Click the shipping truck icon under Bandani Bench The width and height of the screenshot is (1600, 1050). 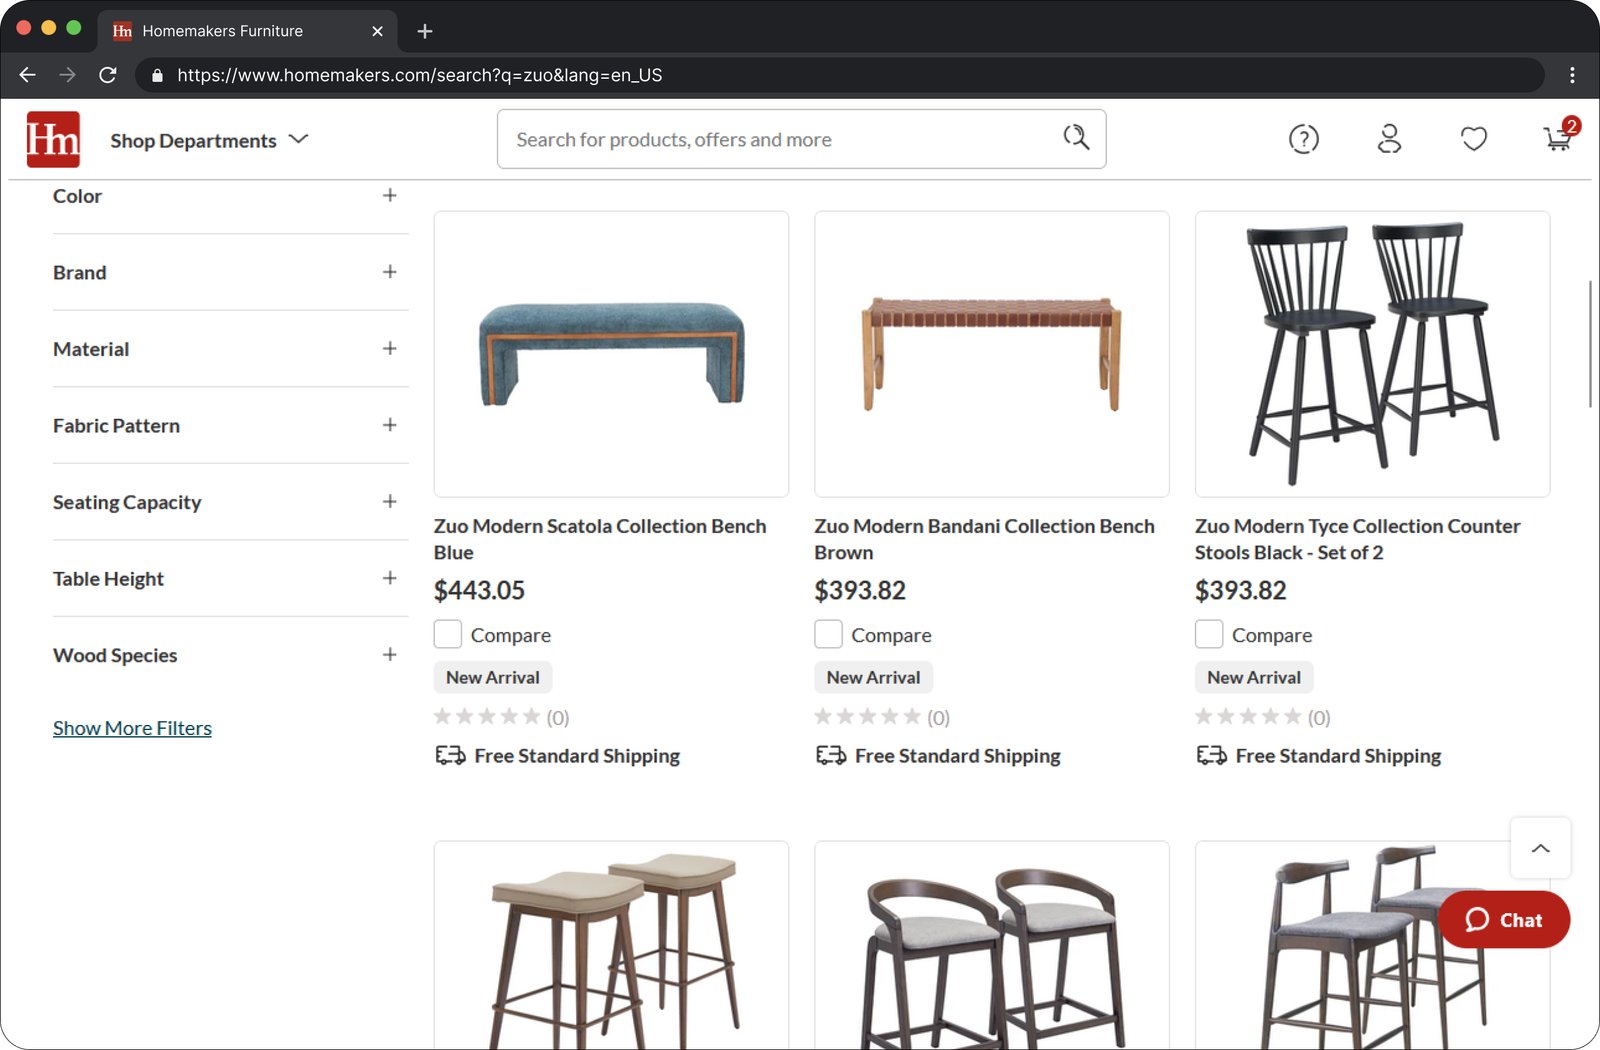[831, 755]
